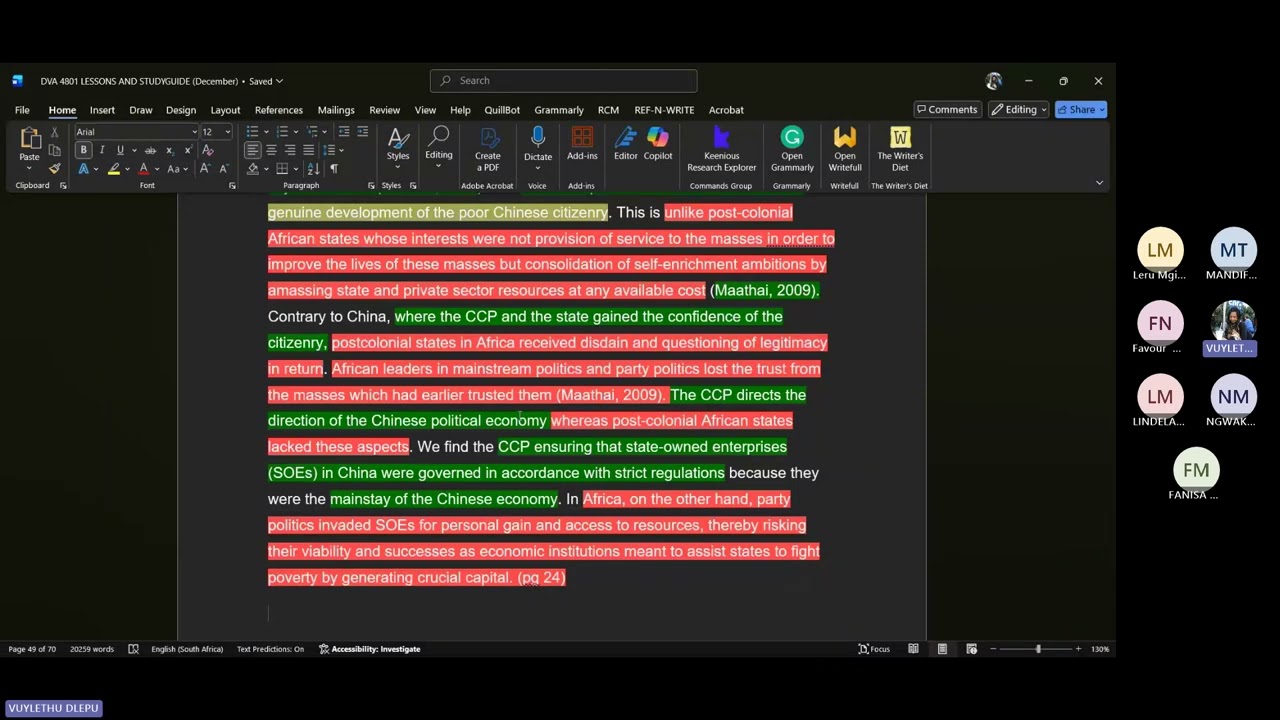
Task: Open the Editor proofing tool
Action: point(626,144)
